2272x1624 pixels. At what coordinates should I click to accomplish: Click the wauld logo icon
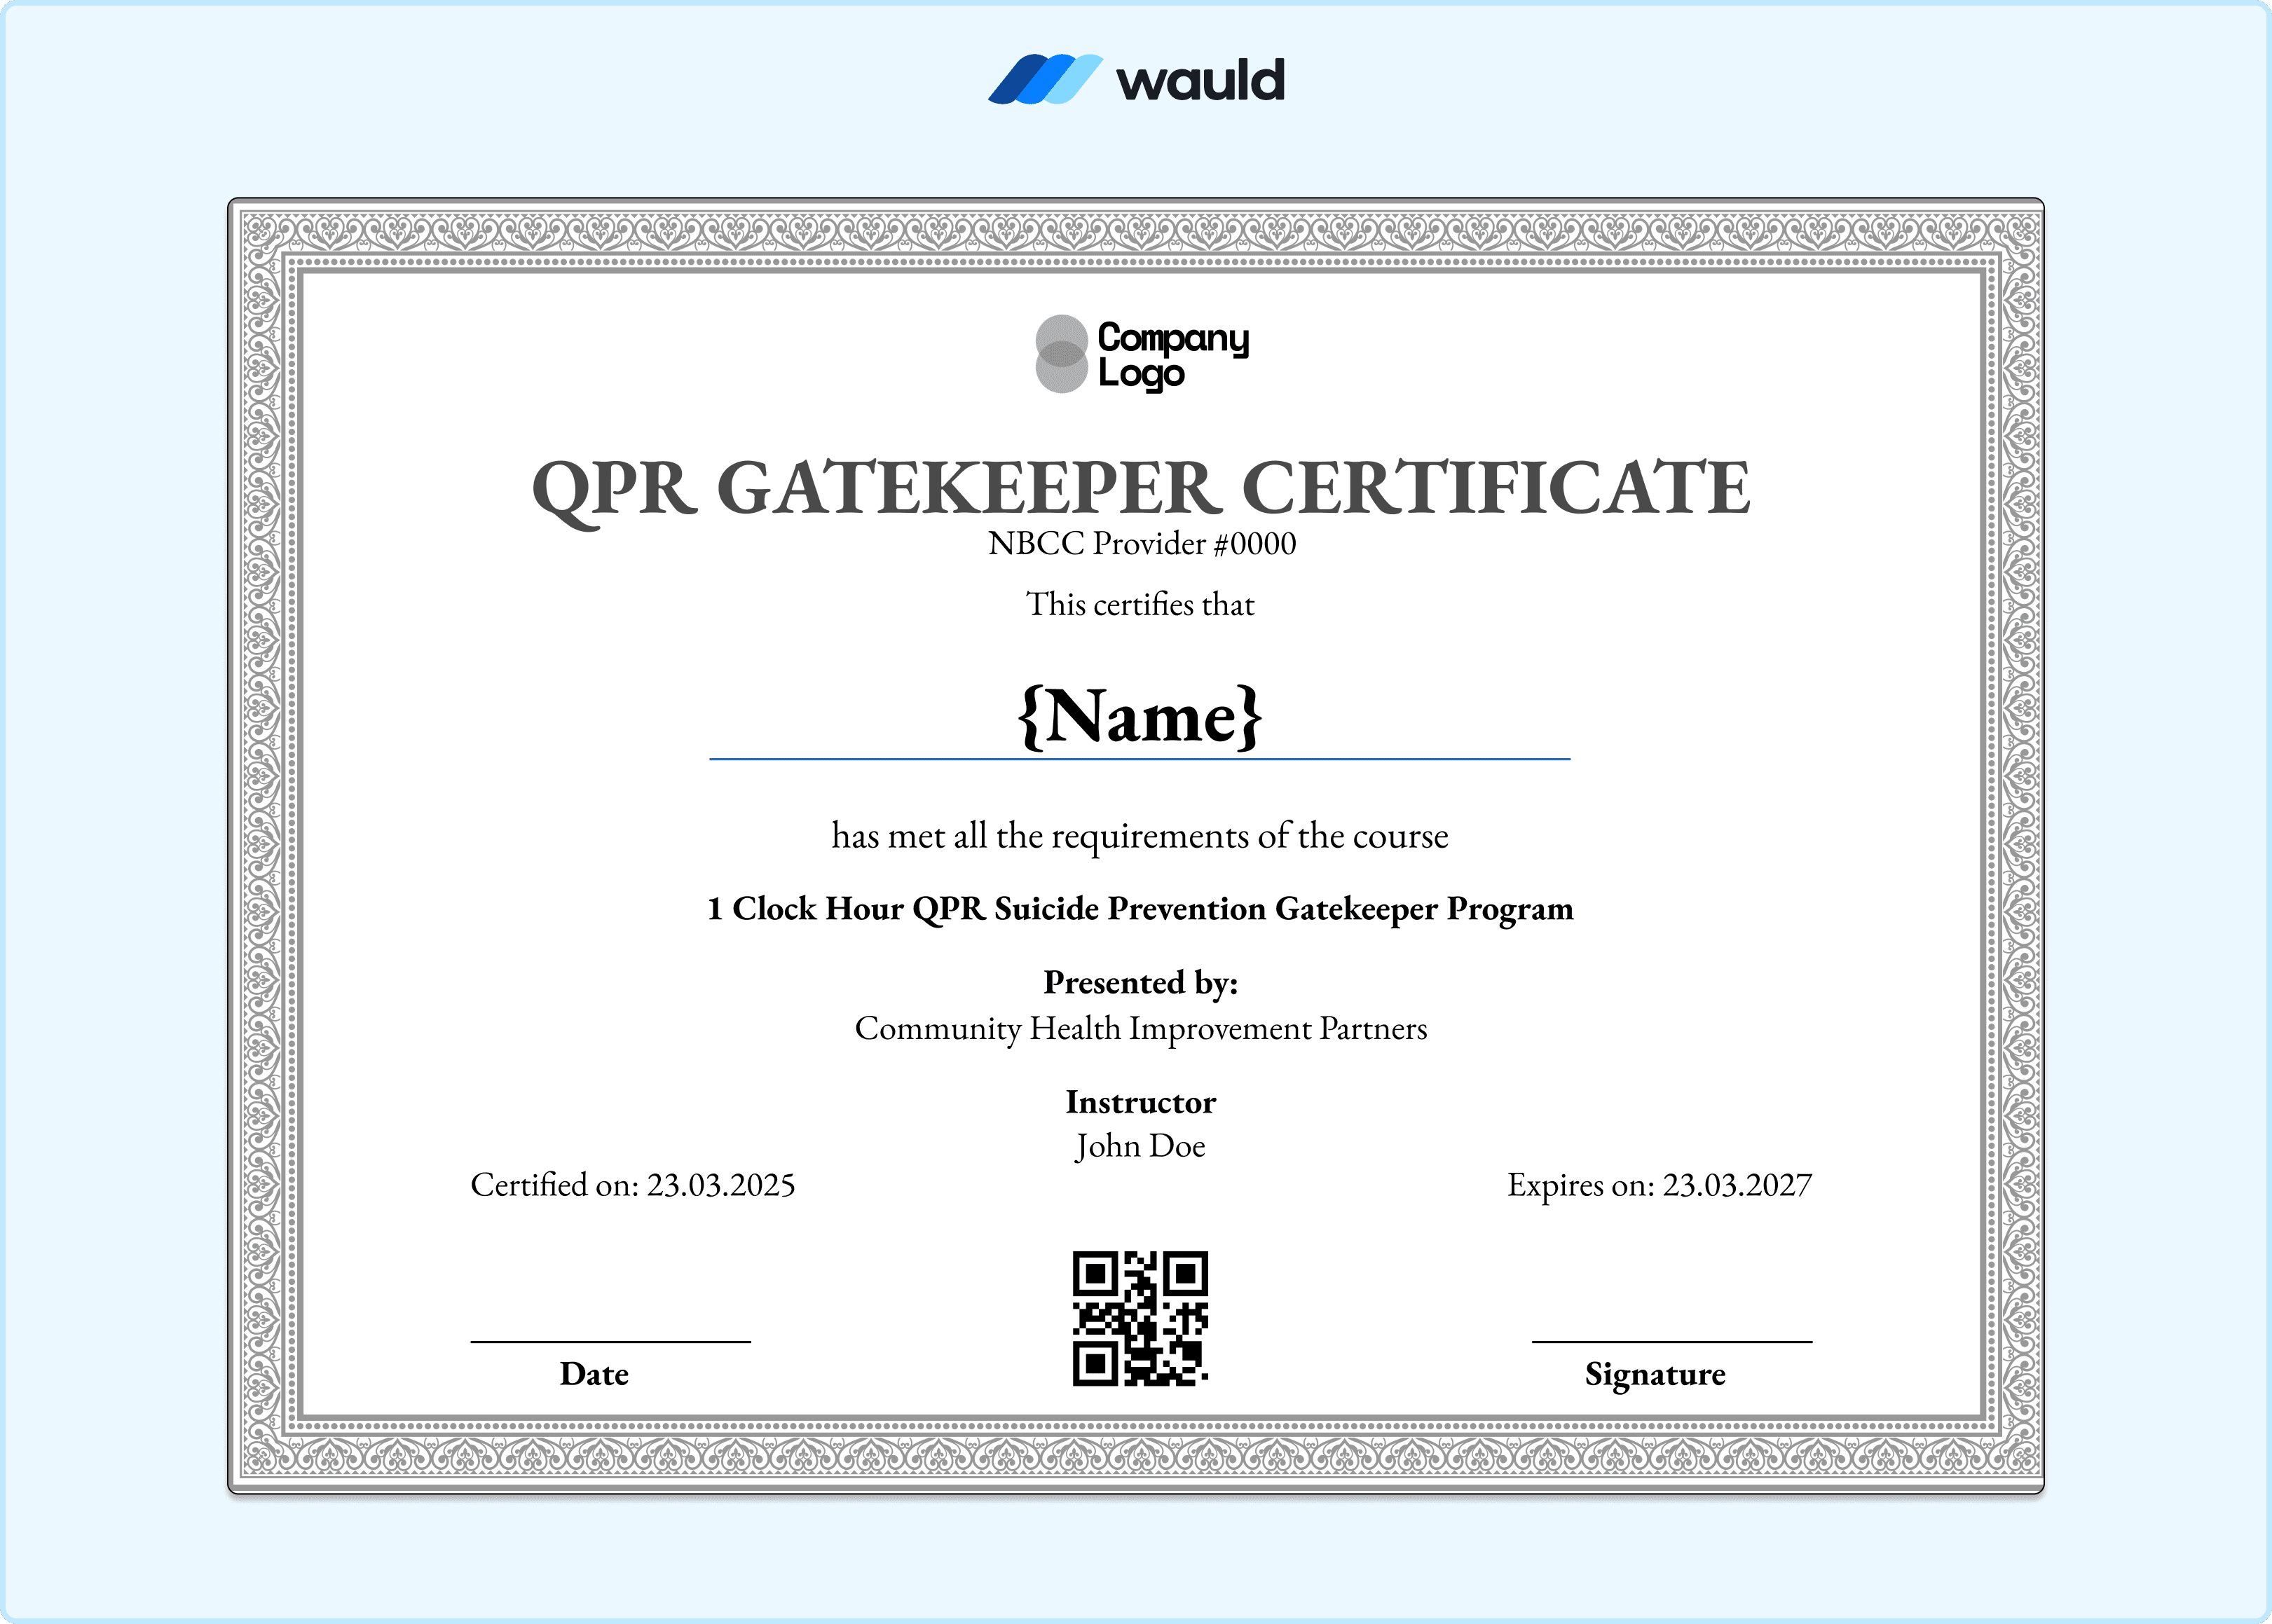point(1045,79)
